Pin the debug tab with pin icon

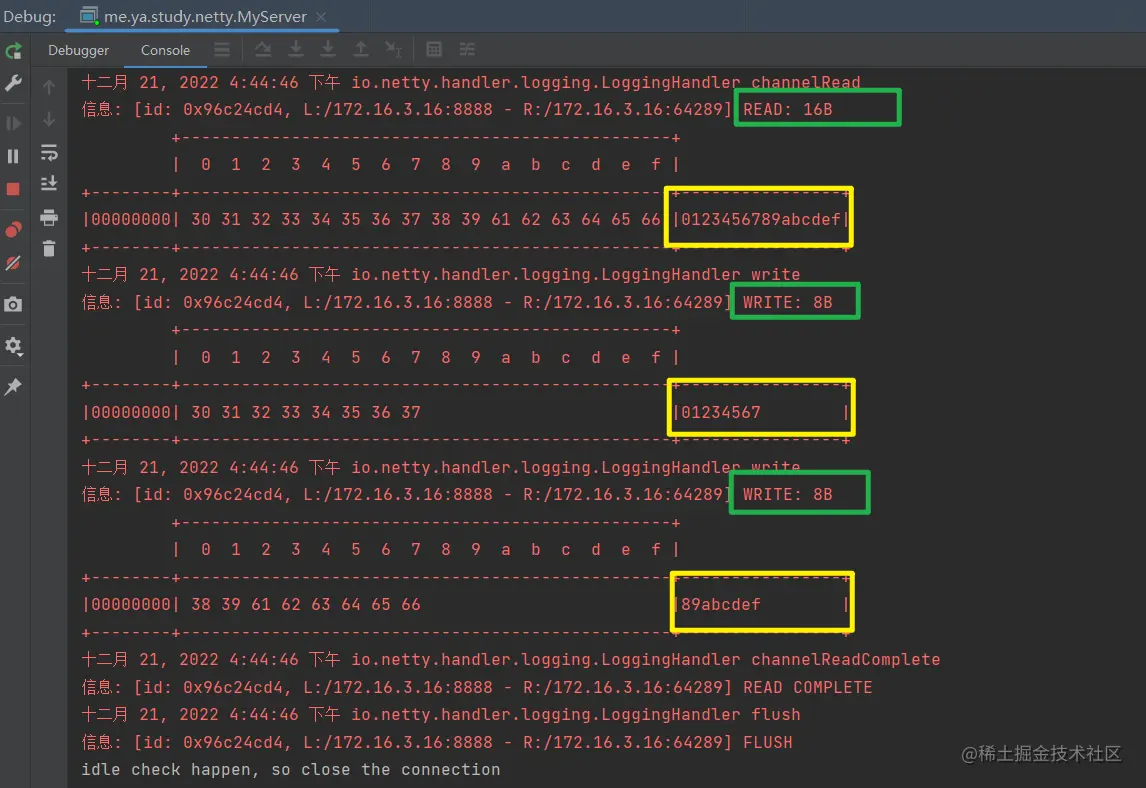click(x=13, y=387)
